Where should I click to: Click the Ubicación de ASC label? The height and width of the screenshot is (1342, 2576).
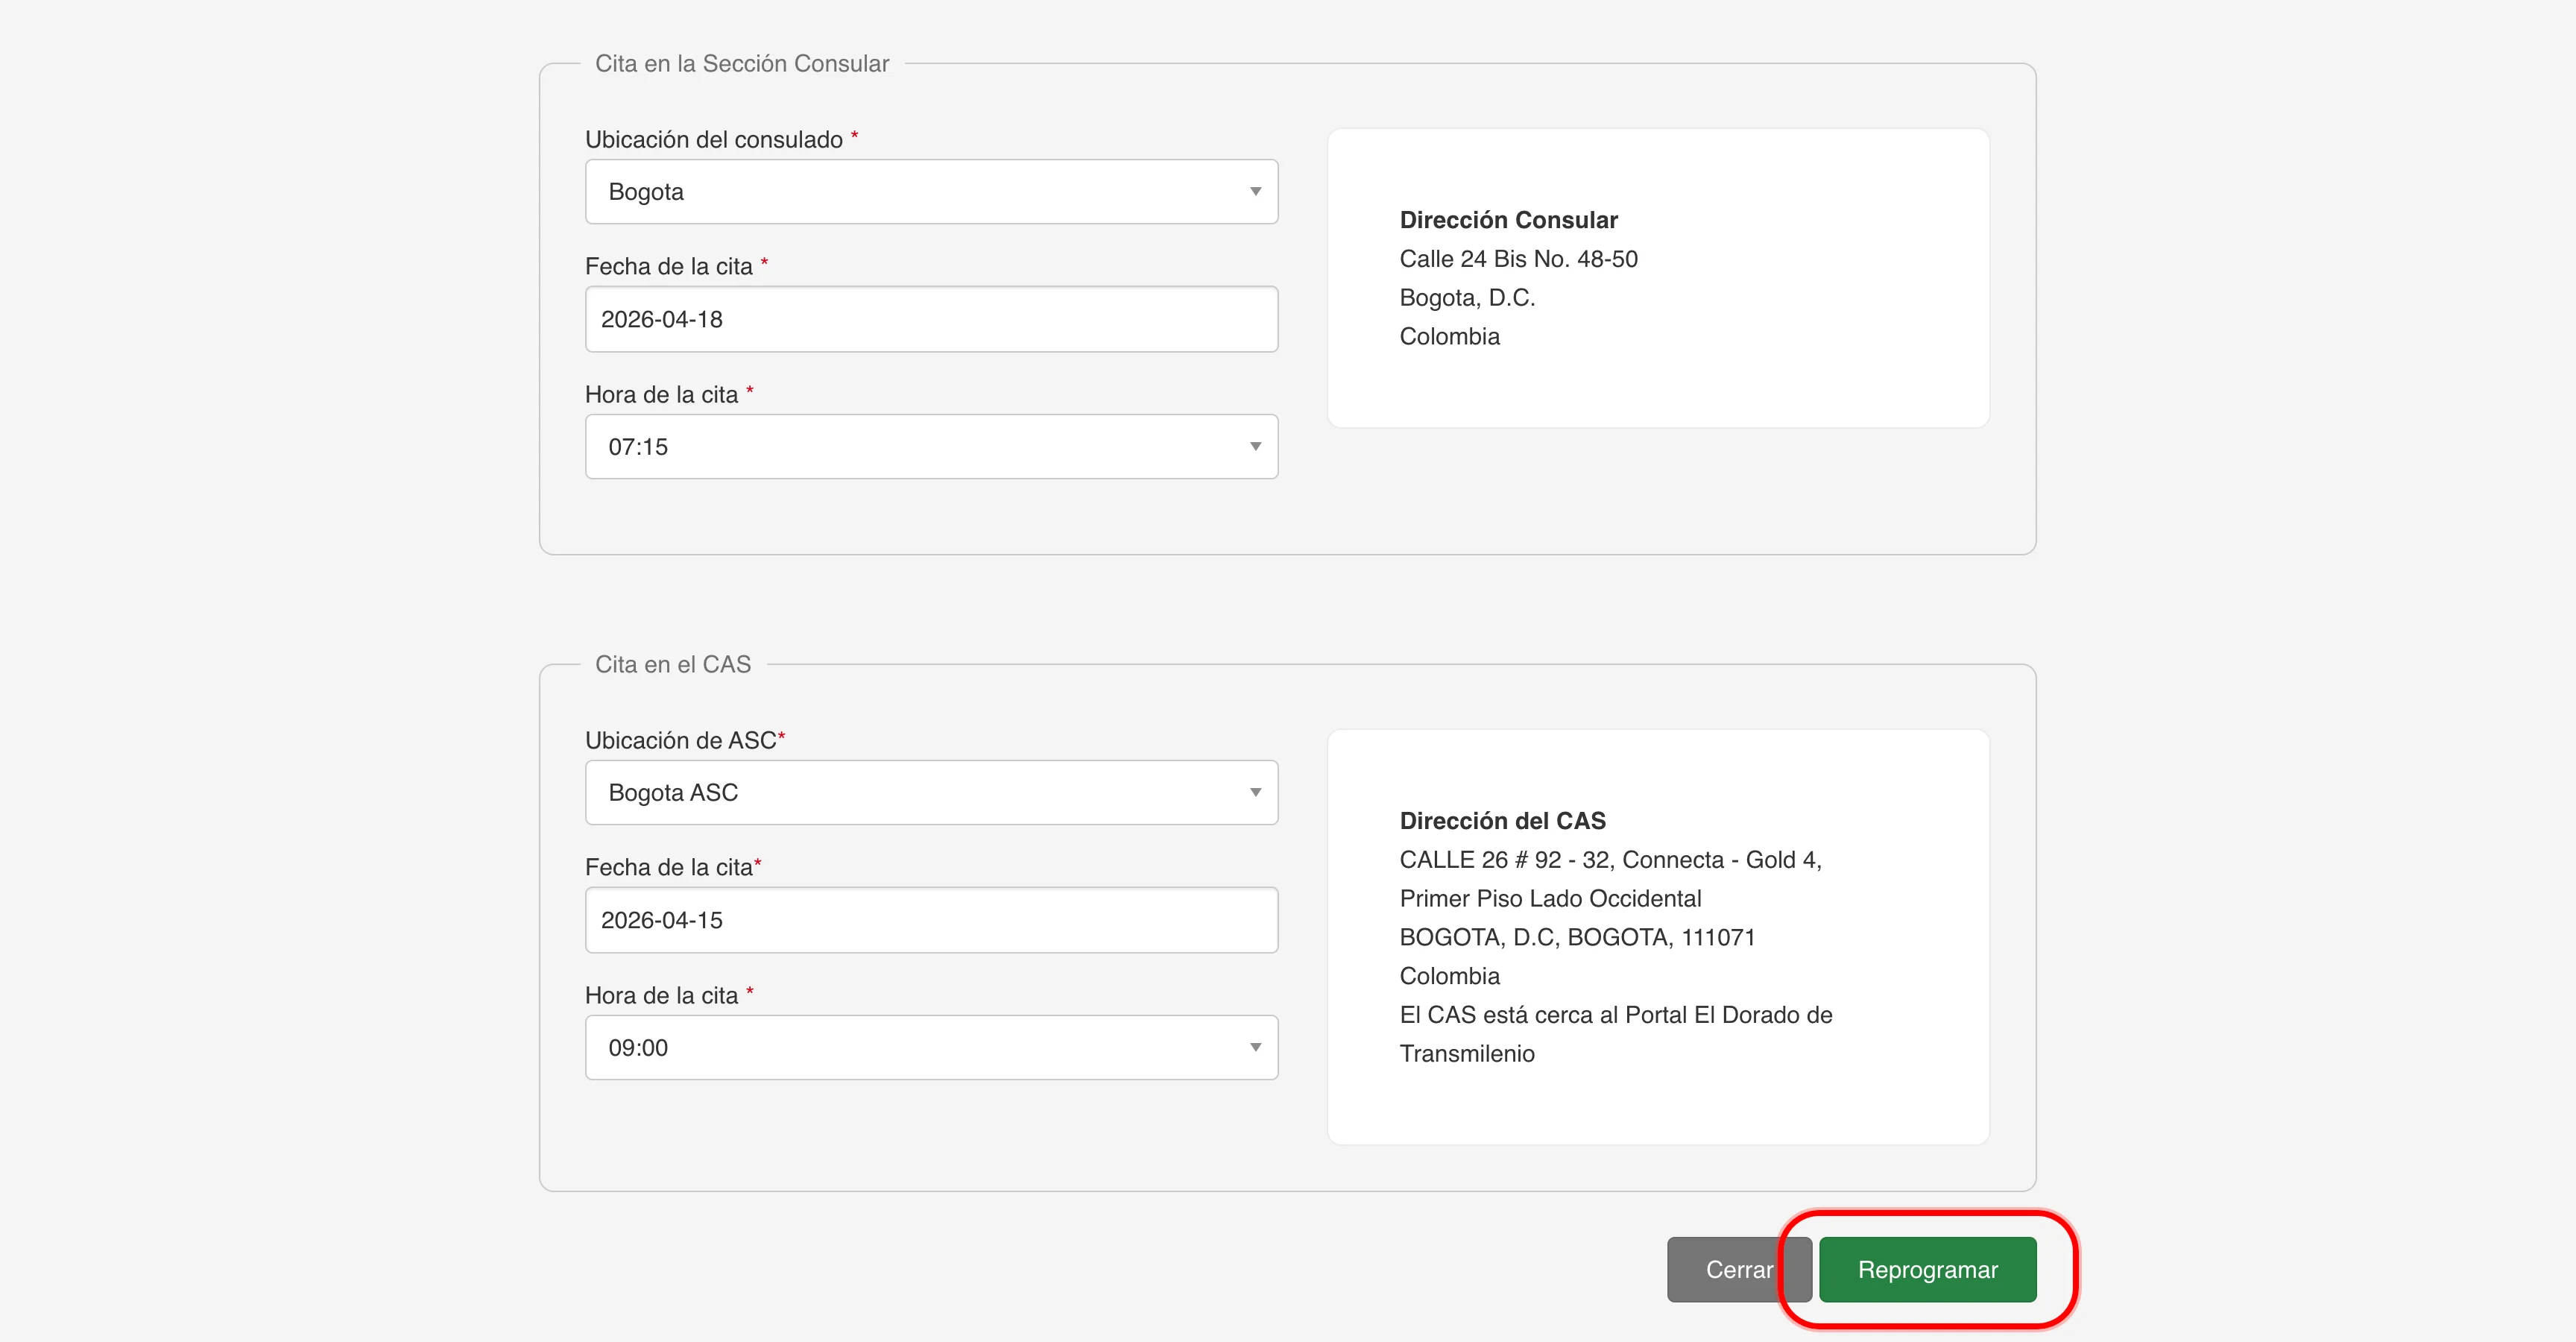[x=680, y=741]
